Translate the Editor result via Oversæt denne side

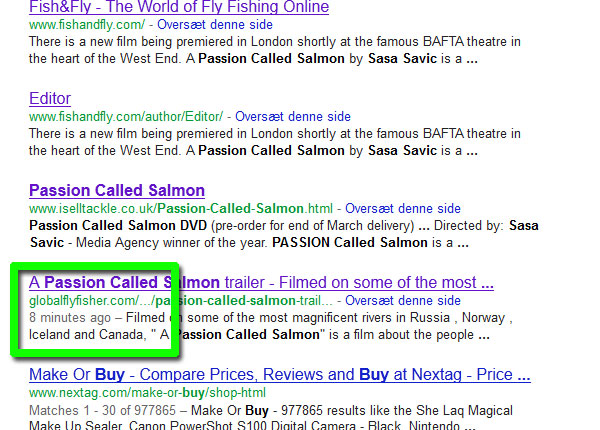pos(292,116)
